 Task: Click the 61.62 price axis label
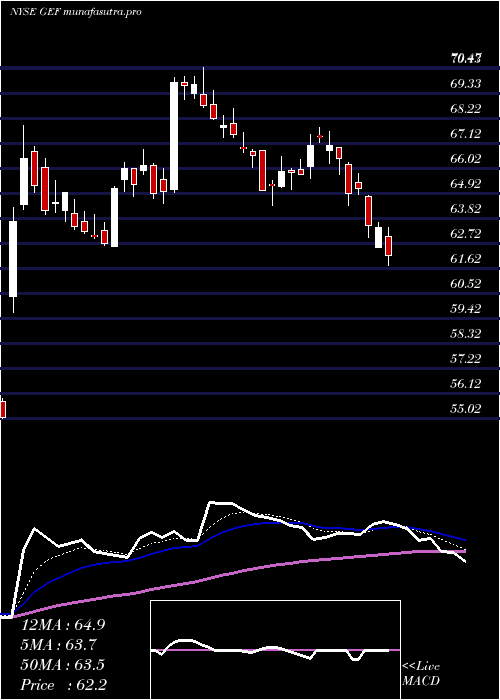pos(466,258)
